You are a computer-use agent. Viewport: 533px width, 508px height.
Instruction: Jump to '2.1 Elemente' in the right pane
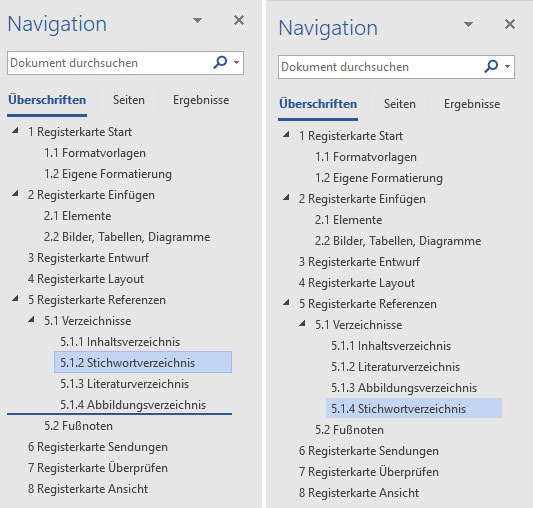click(348, 220)
